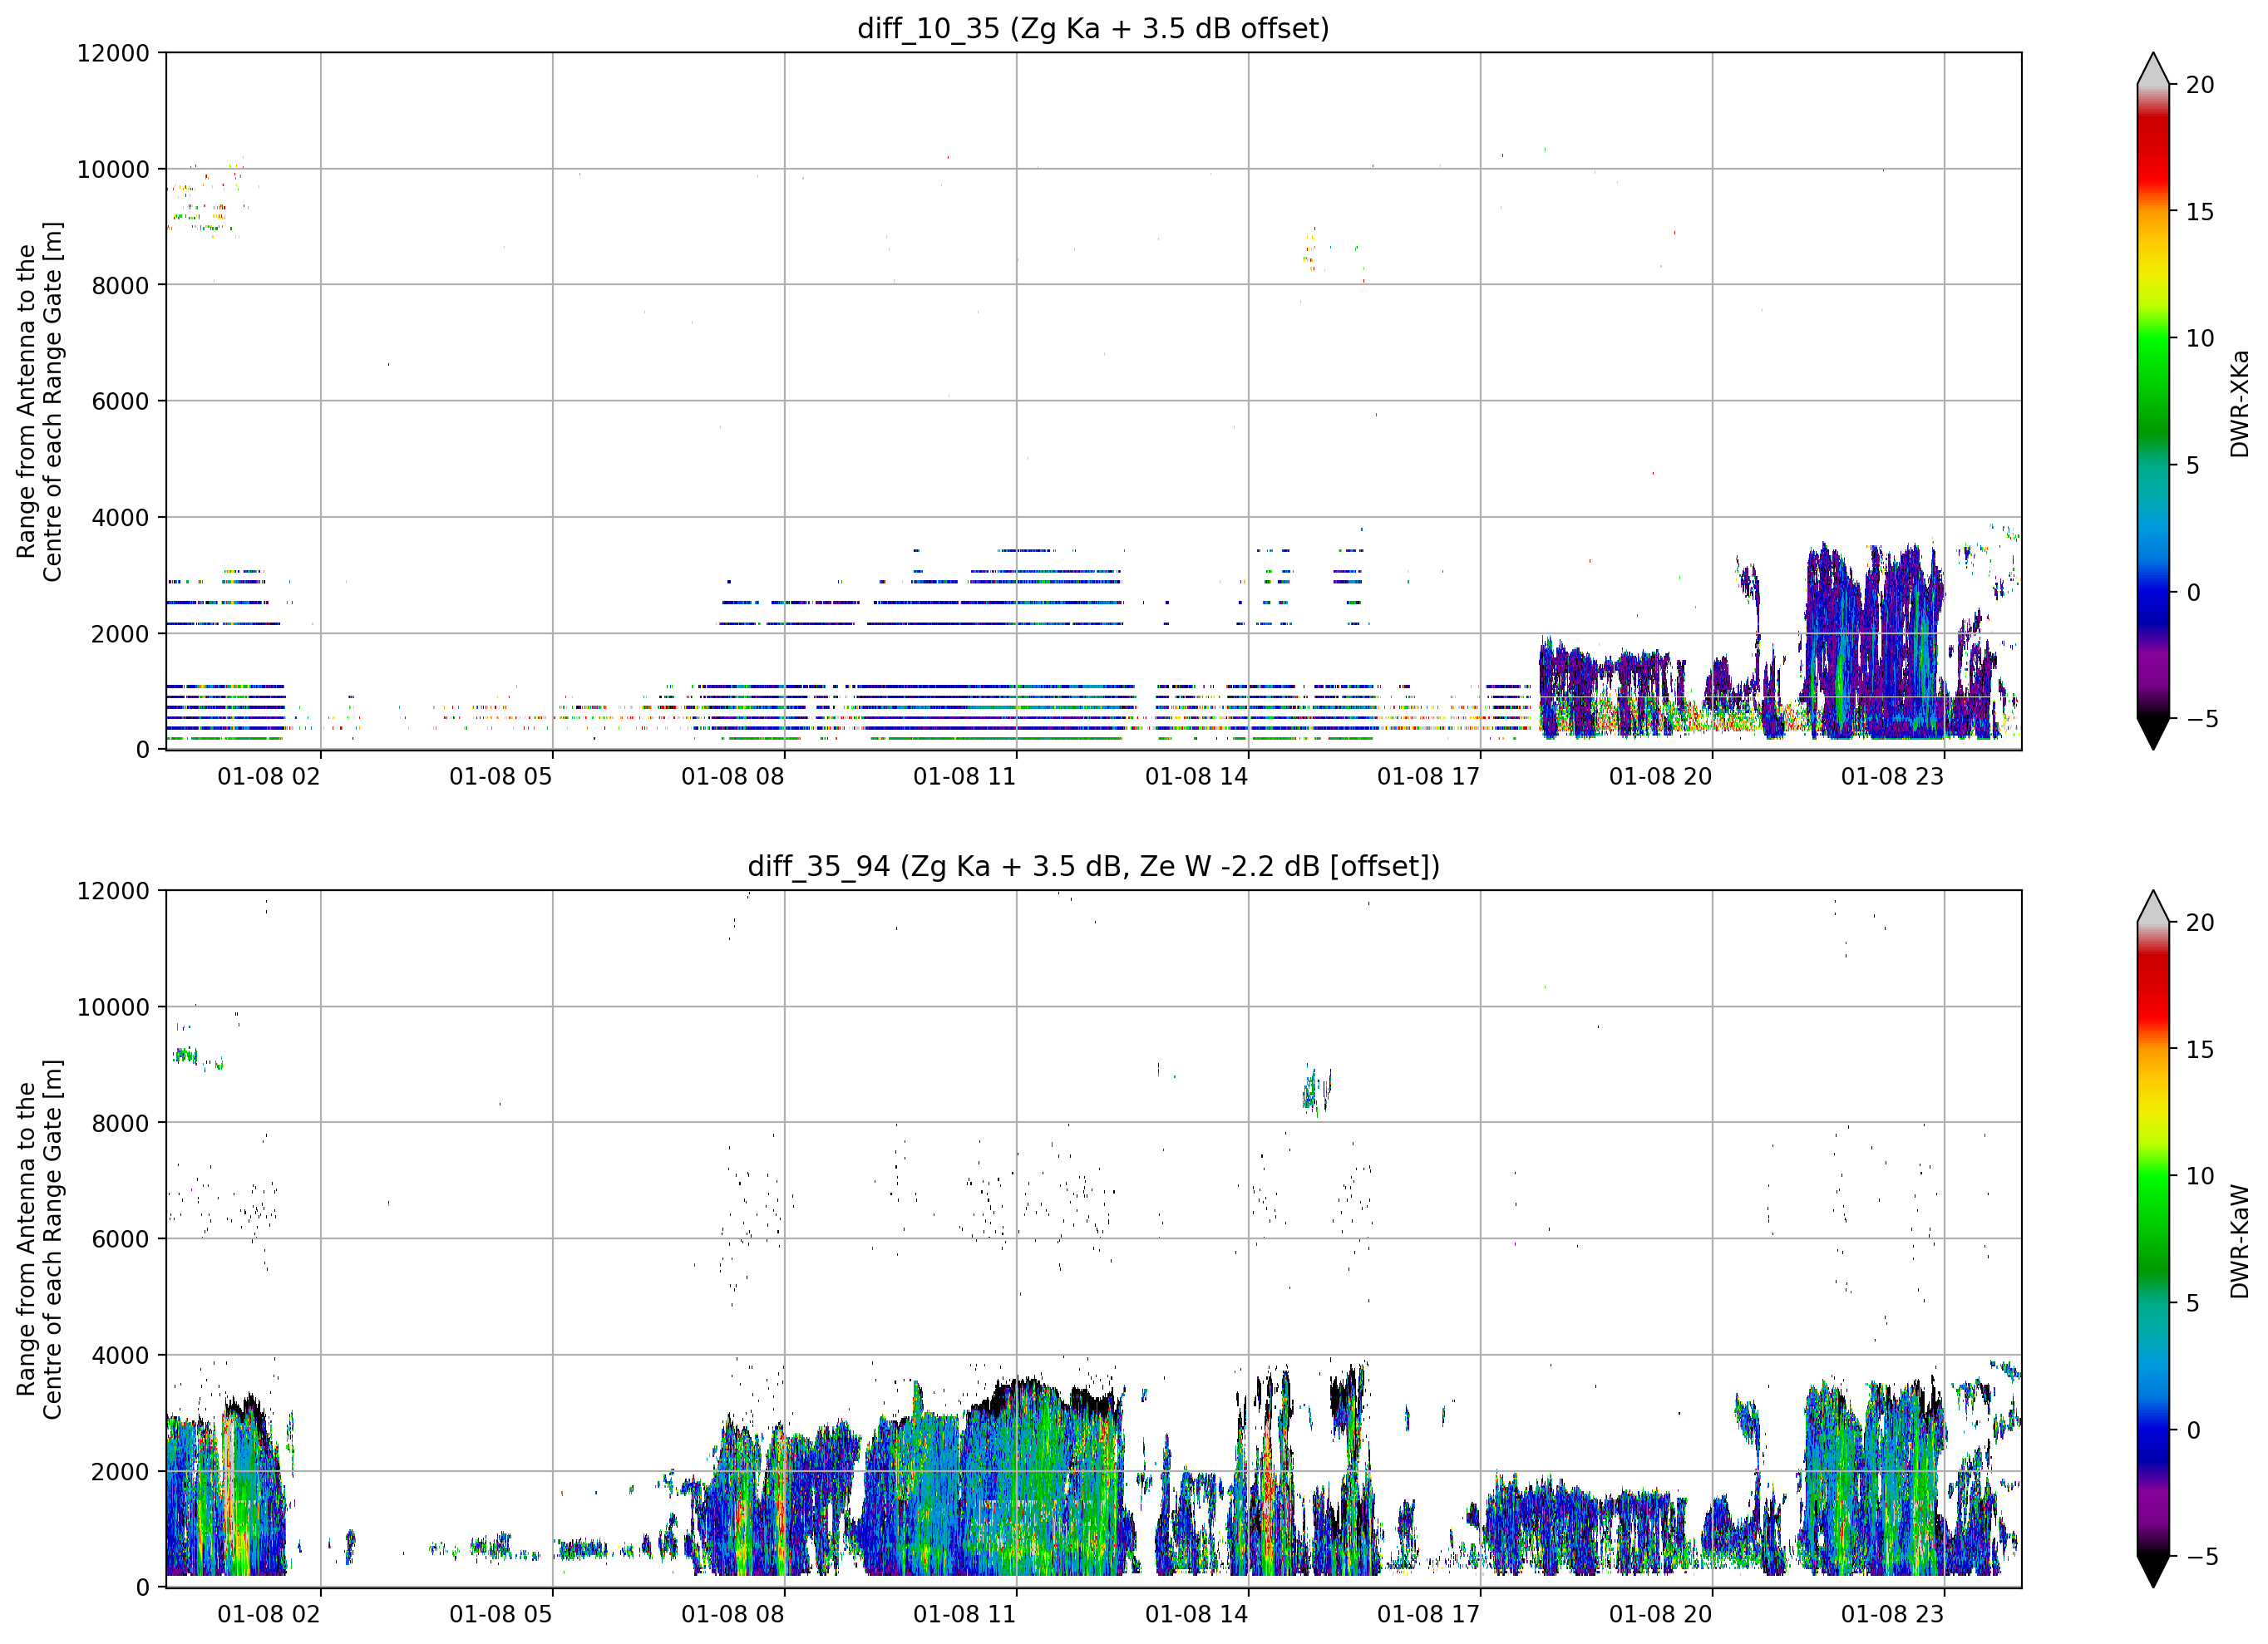Select '01-08 23' x-tick under the top plot
Viewport: 2268px width, 1644px height.
coord(1893,777)
